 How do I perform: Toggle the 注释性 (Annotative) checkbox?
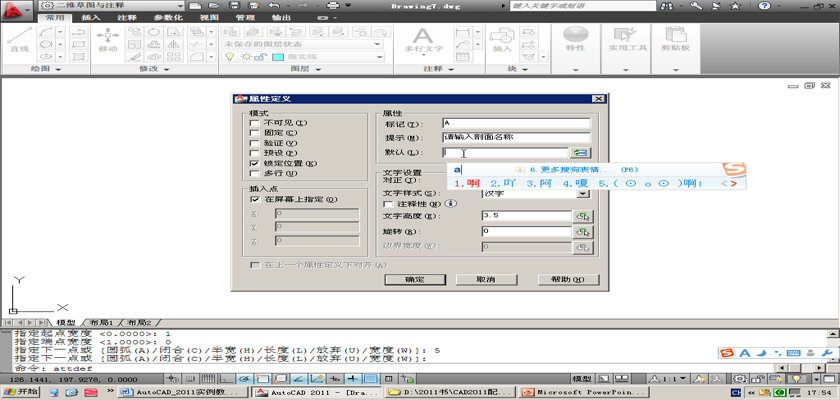388,204
